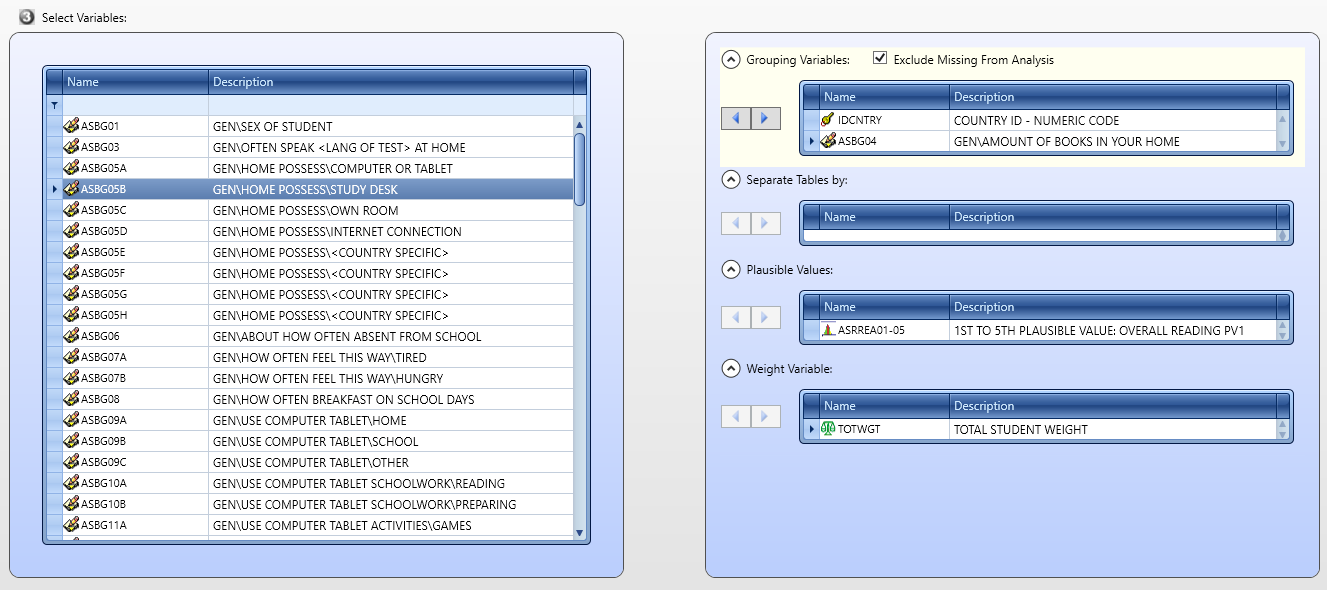This screenshot has width=1327, height=590.
Task: Select the icon for ASBG09A
Action: coord(71,420)
